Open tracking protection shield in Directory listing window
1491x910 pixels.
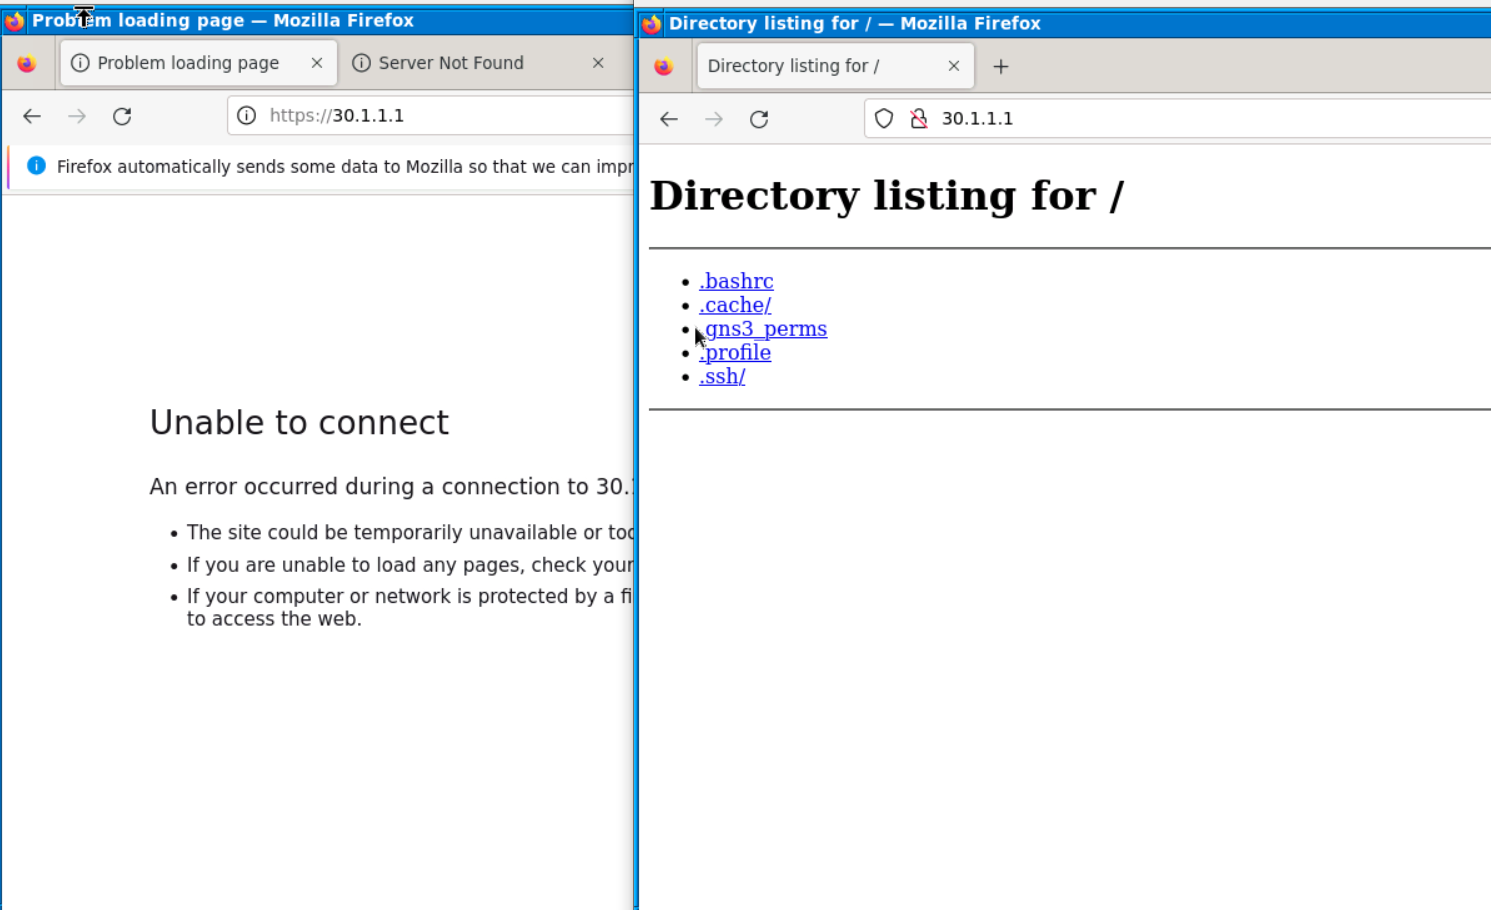click(884, 119)
